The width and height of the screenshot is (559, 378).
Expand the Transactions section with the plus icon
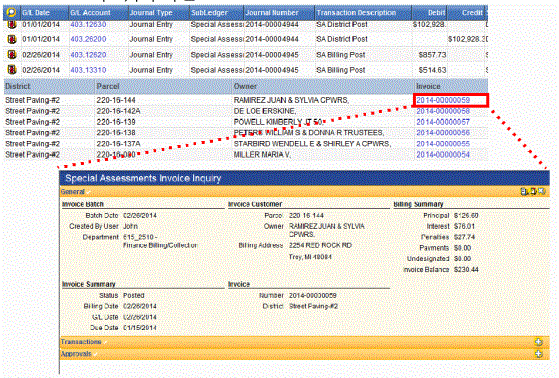538,342
